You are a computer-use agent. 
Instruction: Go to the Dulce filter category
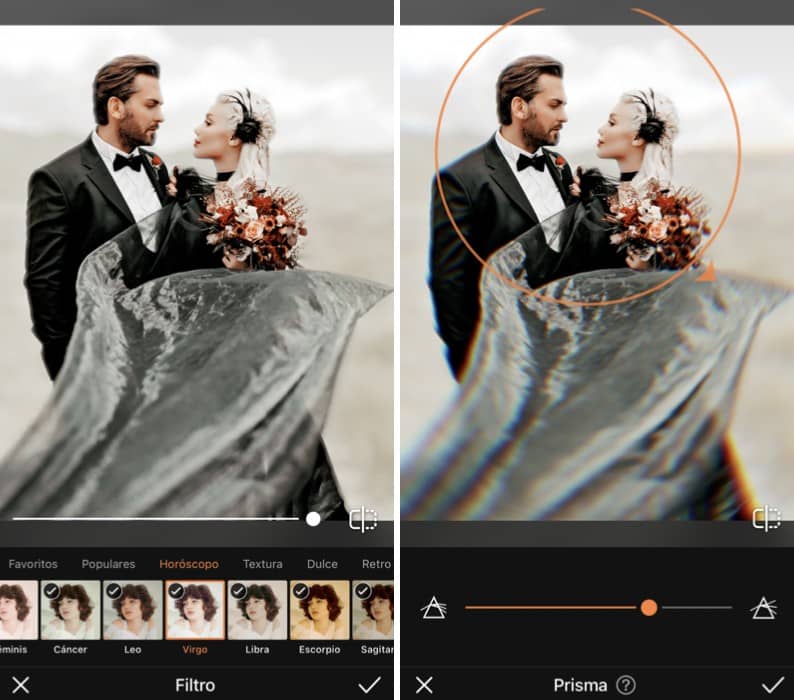pyautogui.click(x=322, y=564)
